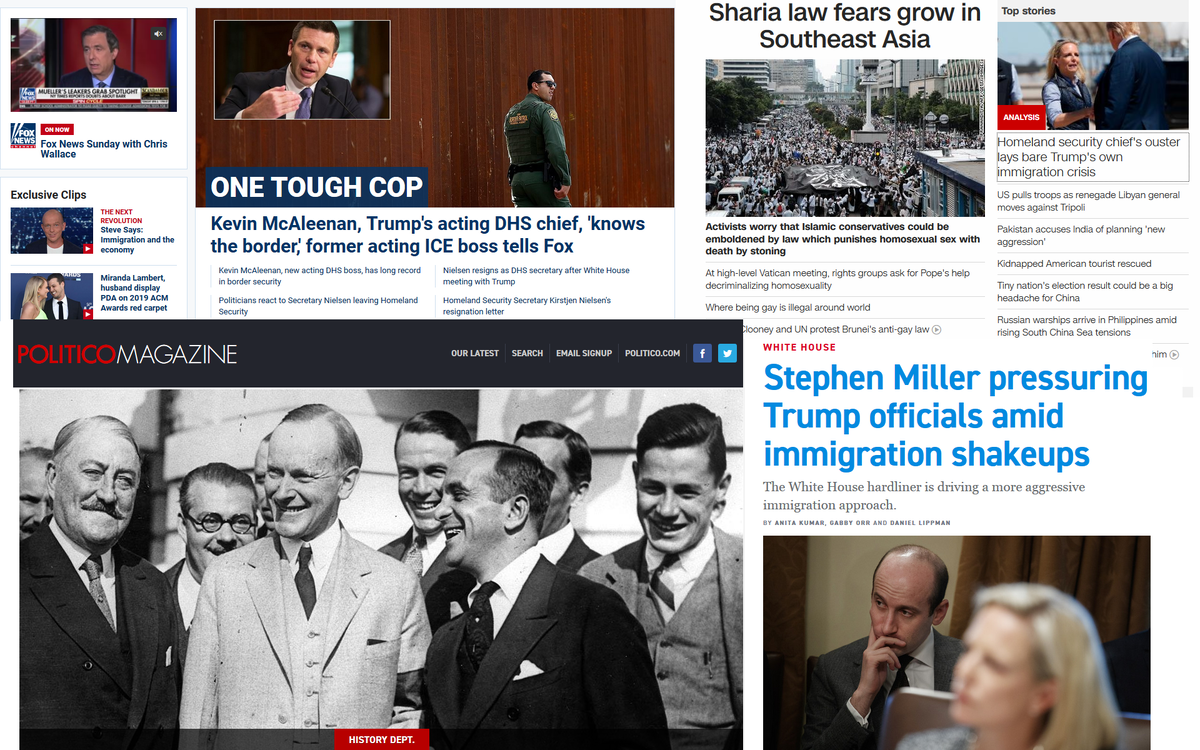Click the Top stories heading
1200x750 pixels.
pyautogui.click(x=1028, y=11)
